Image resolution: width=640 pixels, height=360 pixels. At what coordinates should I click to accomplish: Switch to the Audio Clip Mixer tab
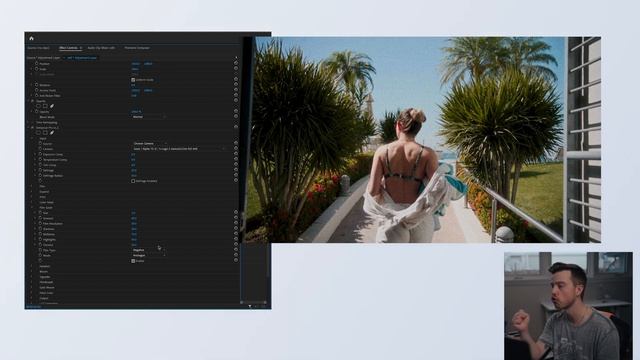click(101, 48)
